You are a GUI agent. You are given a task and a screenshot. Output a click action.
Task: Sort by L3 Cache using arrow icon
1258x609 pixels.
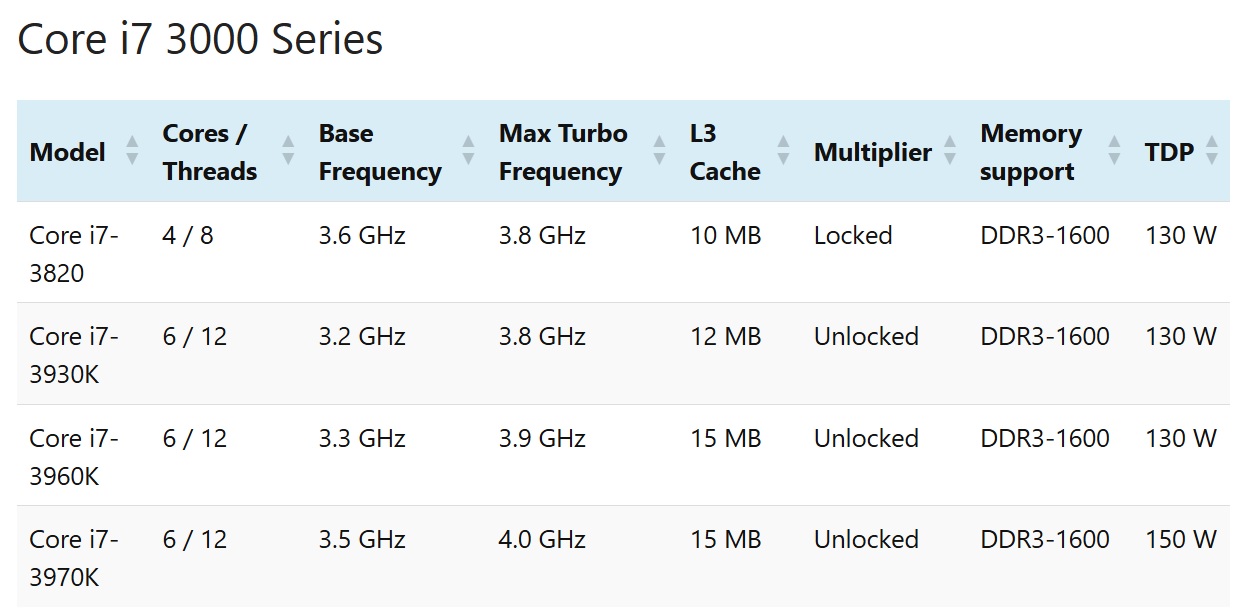pyautogui.click(x=783, y=152)
